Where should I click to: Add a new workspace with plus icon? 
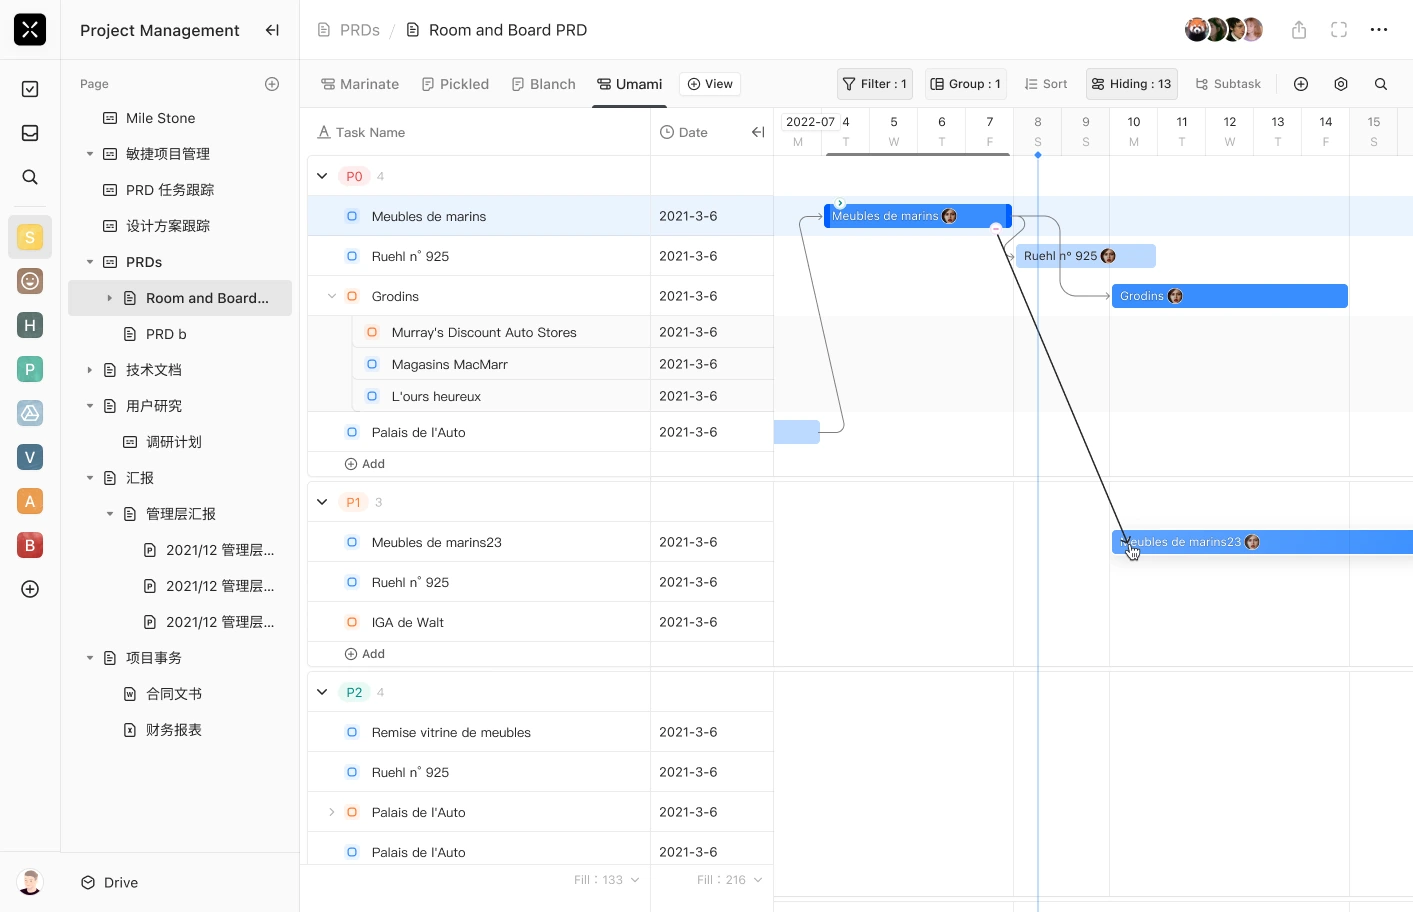(30, 589)
